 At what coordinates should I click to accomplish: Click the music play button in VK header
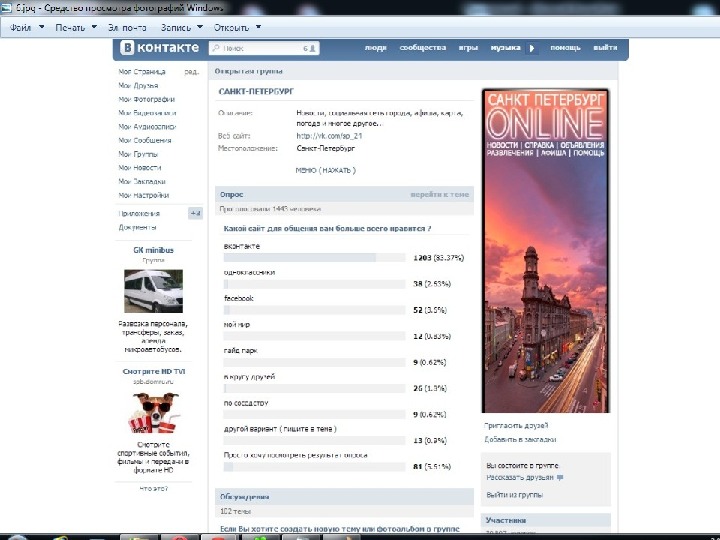[x=532, y=48]
